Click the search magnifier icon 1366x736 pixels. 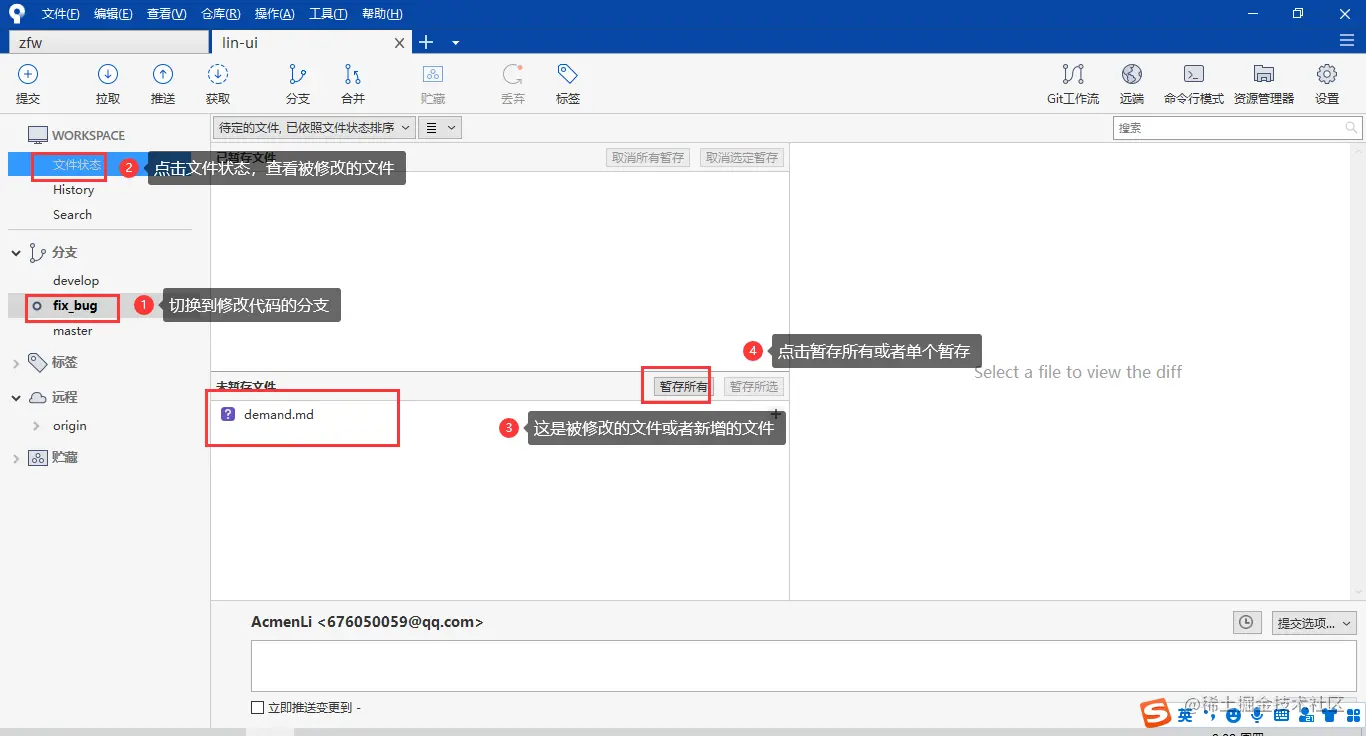click(x=1351, y=128)
